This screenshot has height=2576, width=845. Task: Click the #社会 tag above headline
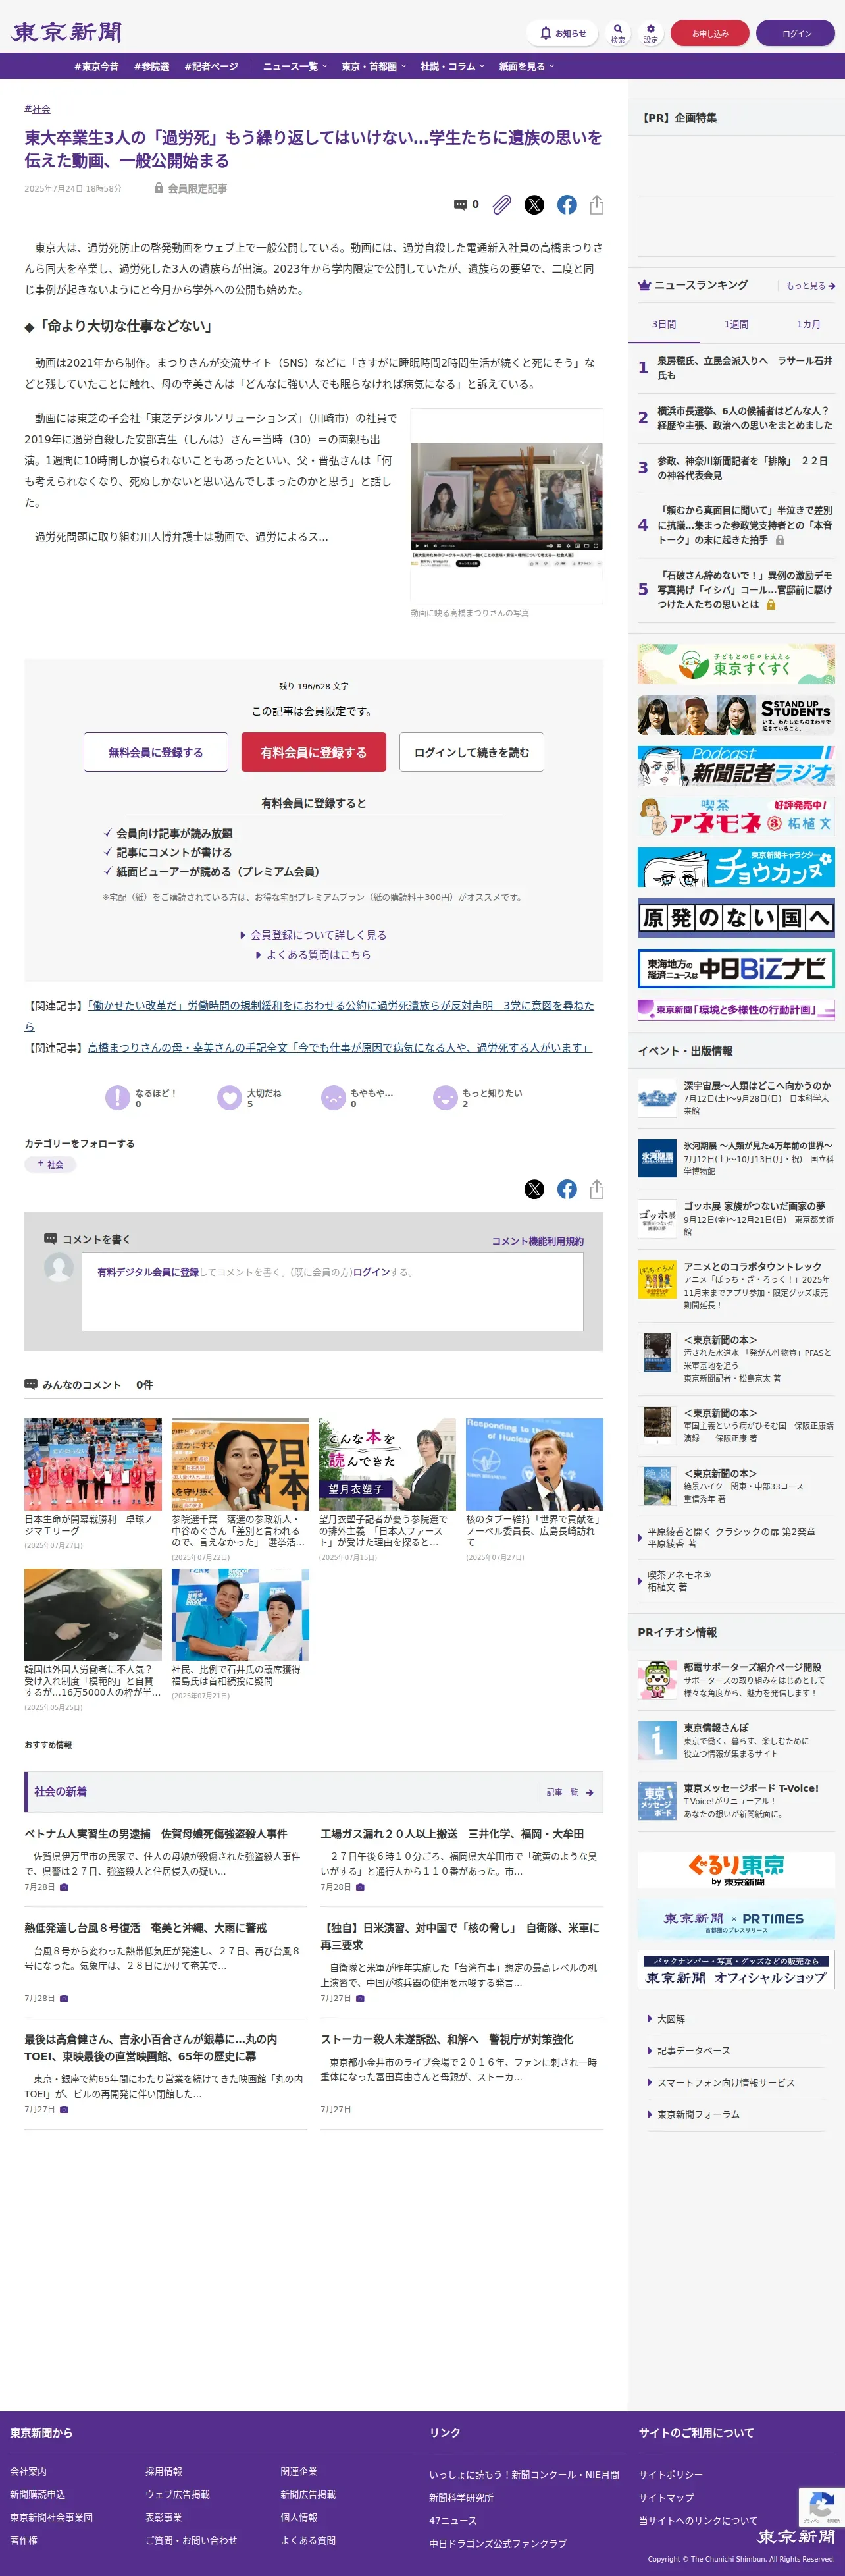38,109
